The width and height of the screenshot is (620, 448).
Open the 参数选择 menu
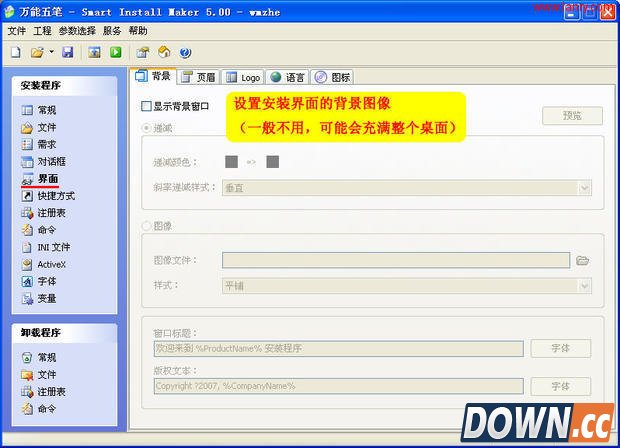point(77,31)
